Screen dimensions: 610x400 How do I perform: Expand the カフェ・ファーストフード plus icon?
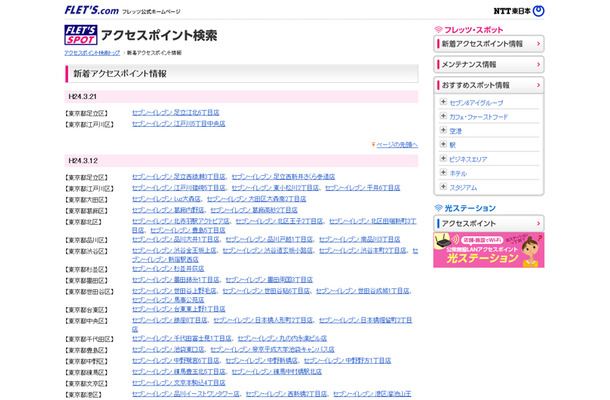click(x=443, y=116)
